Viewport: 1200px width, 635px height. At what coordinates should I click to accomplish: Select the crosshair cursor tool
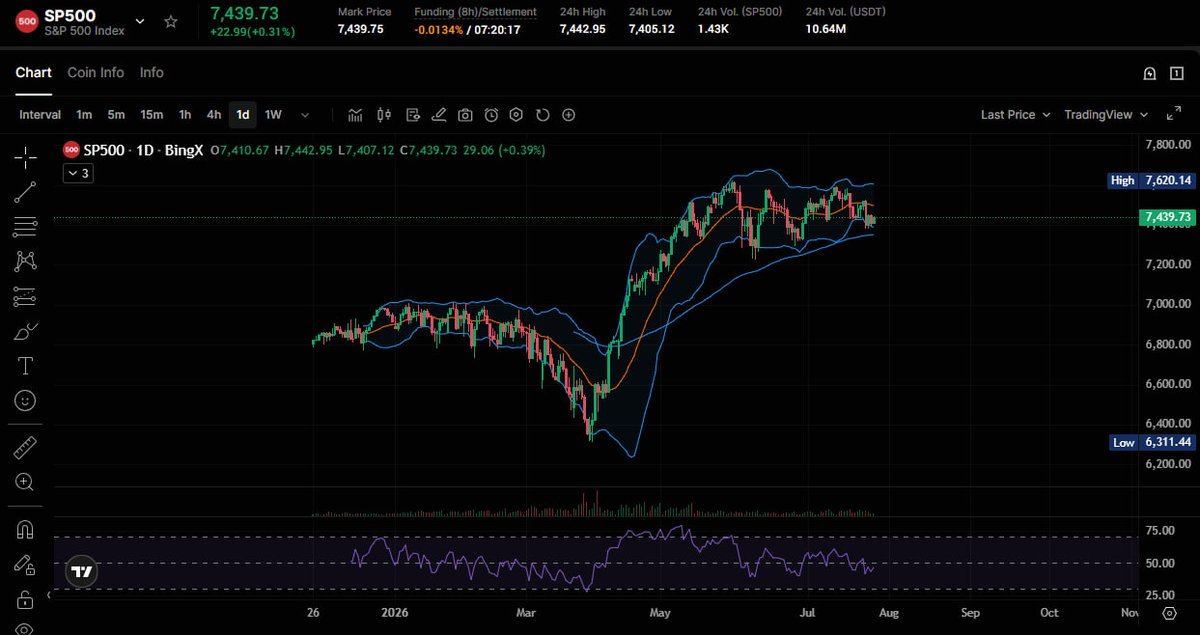pyautogui.click(x=26, y=156)
